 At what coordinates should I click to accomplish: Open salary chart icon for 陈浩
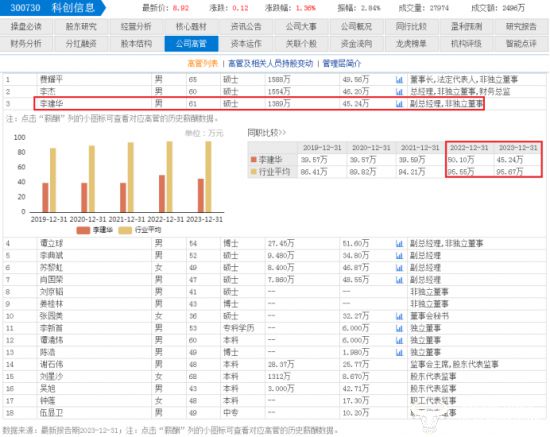coord(399,352)
